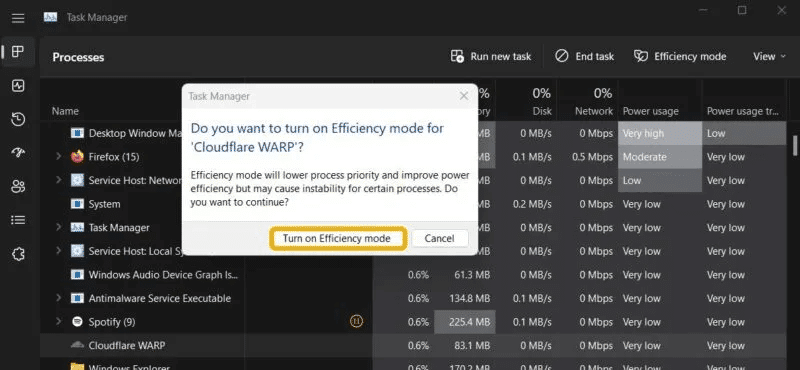Click the System process icon

point(77,204)
